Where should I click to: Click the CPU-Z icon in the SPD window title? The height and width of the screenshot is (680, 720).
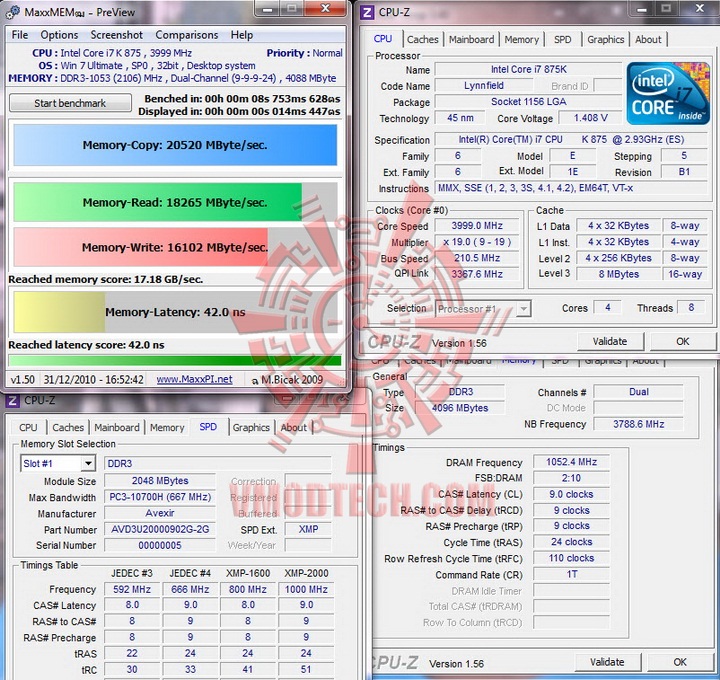(x=12, y=400)
